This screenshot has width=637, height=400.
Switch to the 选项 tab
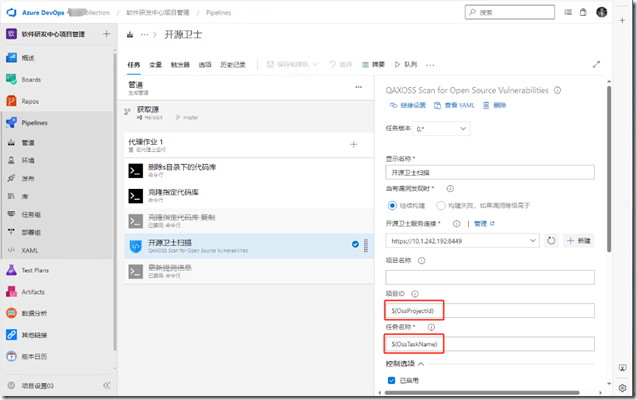point(205,65)
